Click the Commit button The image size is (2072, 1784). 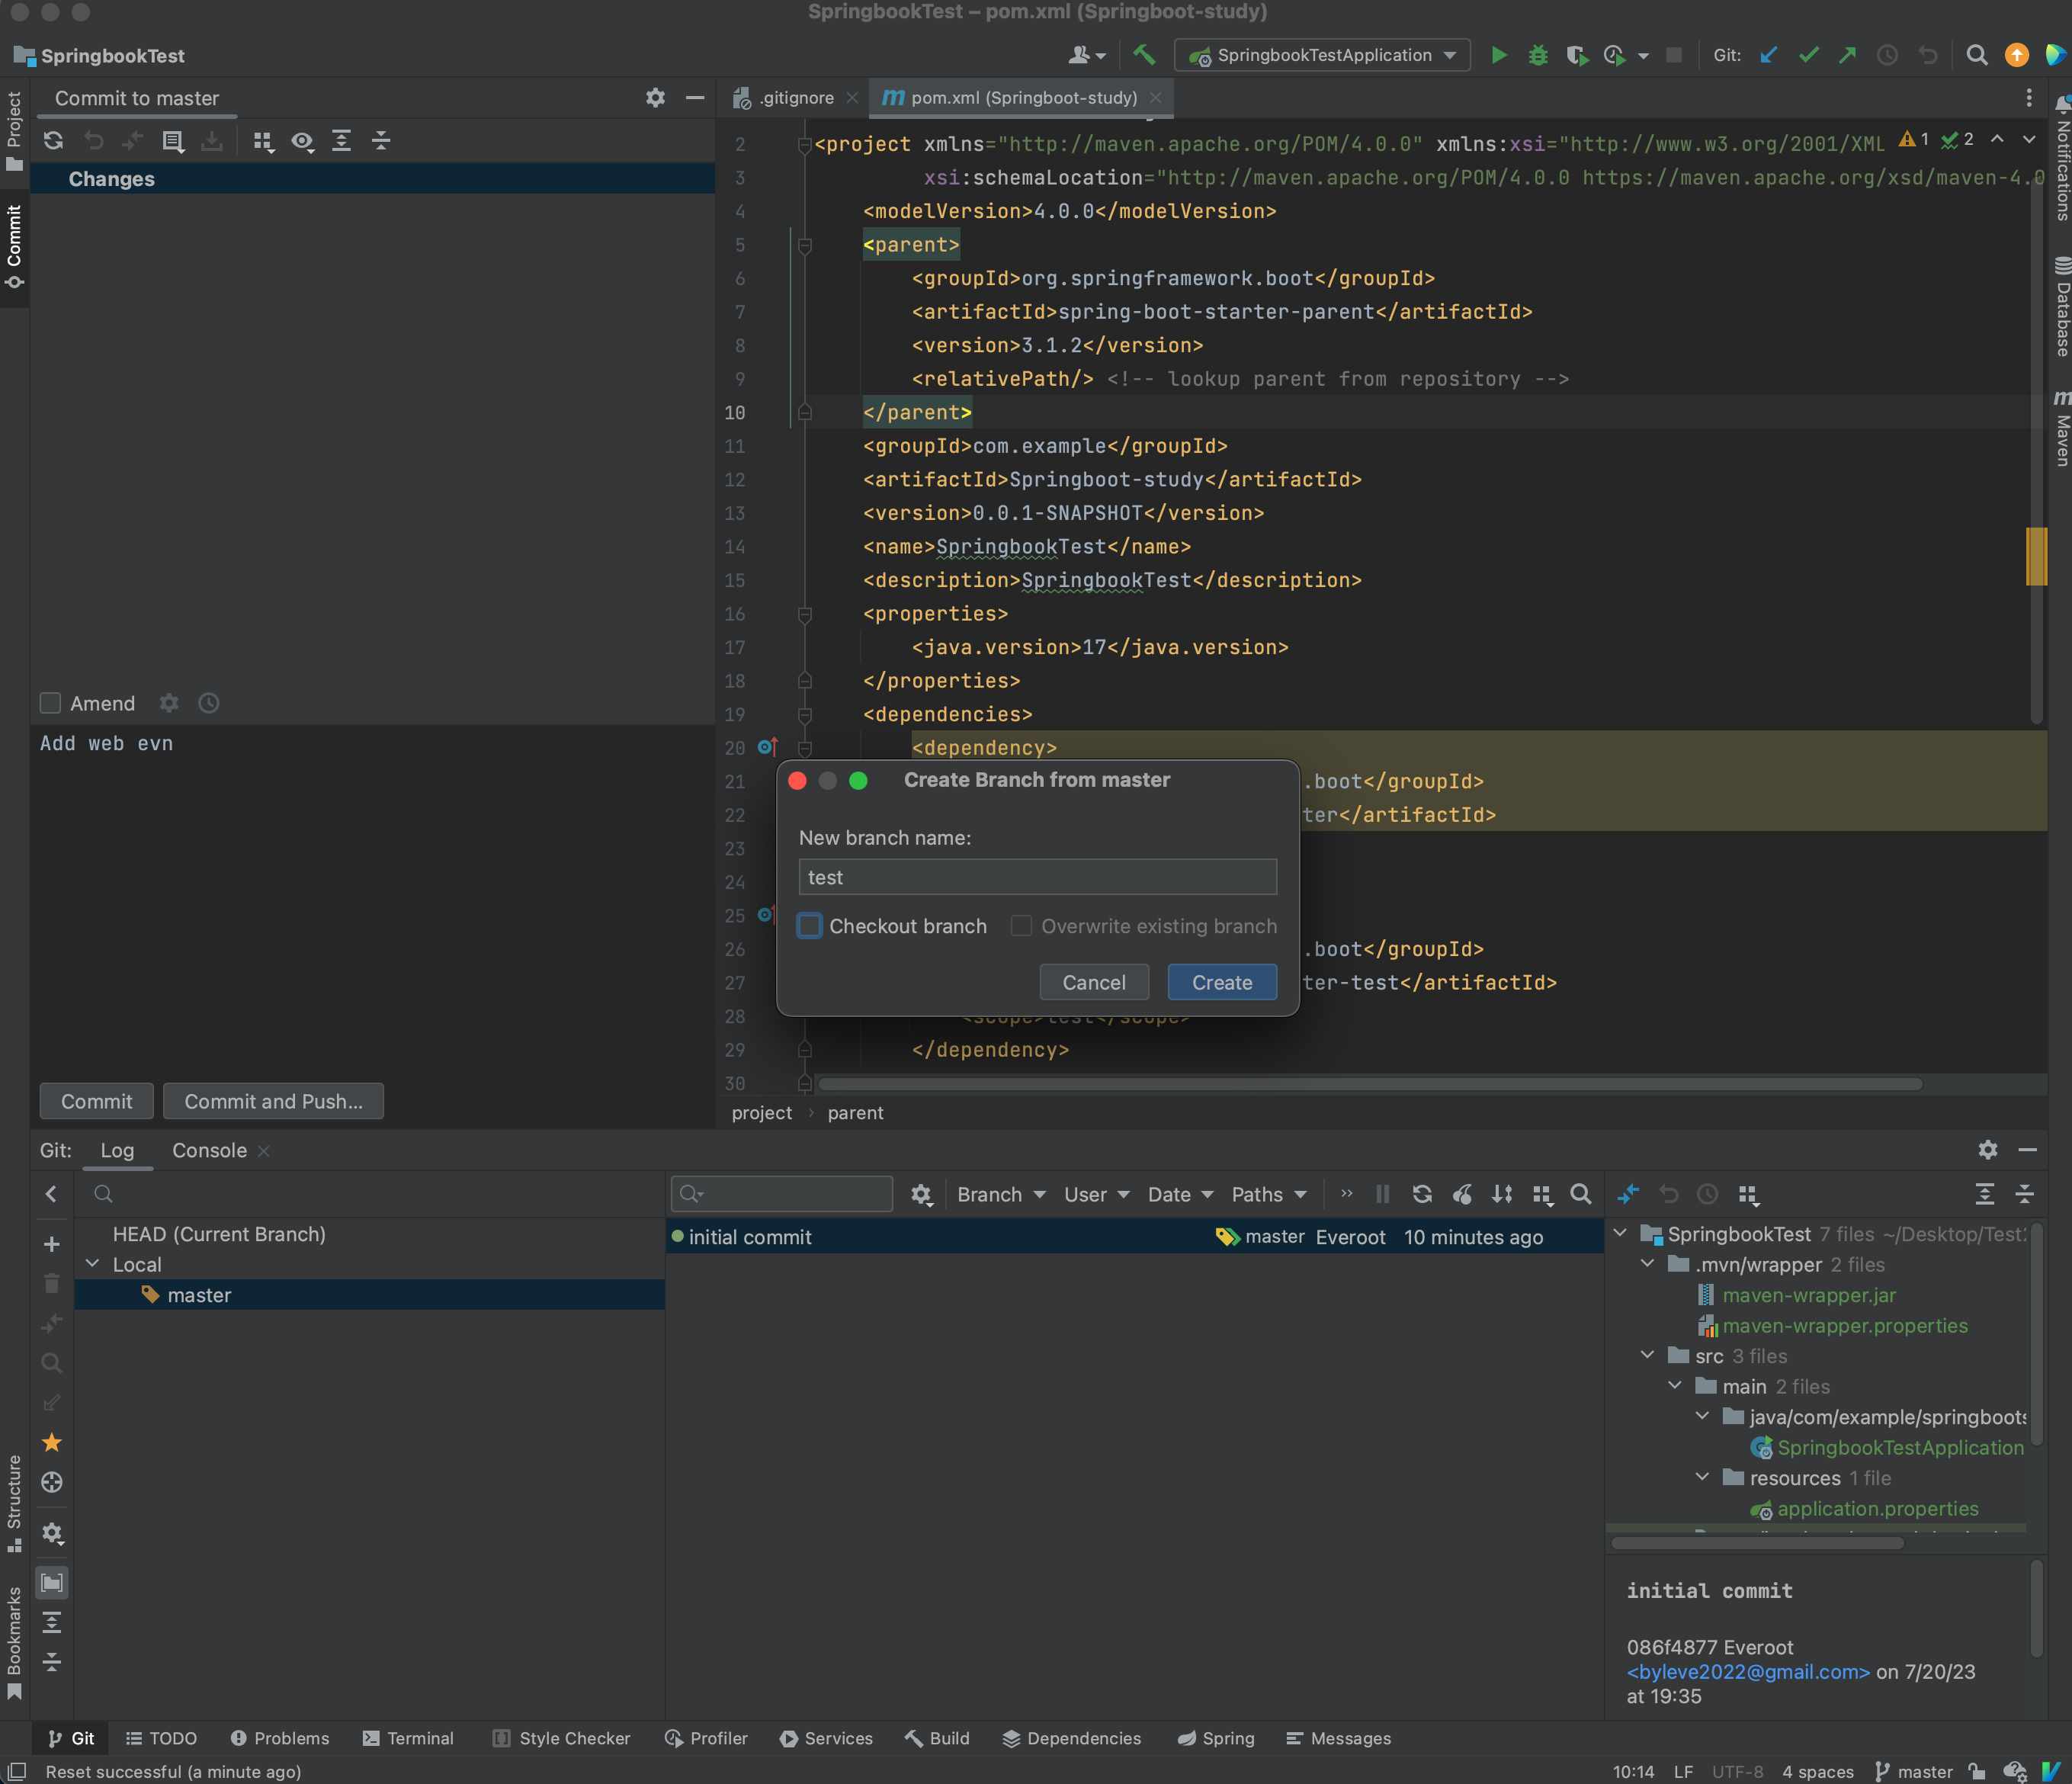click(96, 1101)
